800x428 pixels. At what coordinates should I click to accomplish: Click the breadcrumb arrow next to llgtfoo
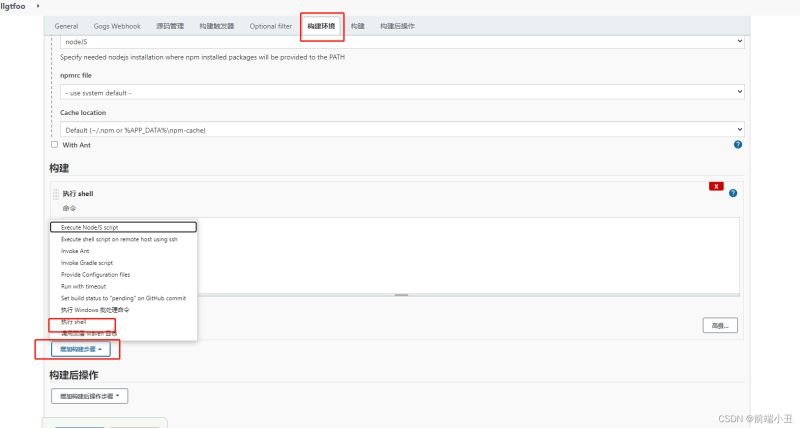[38, 6]
